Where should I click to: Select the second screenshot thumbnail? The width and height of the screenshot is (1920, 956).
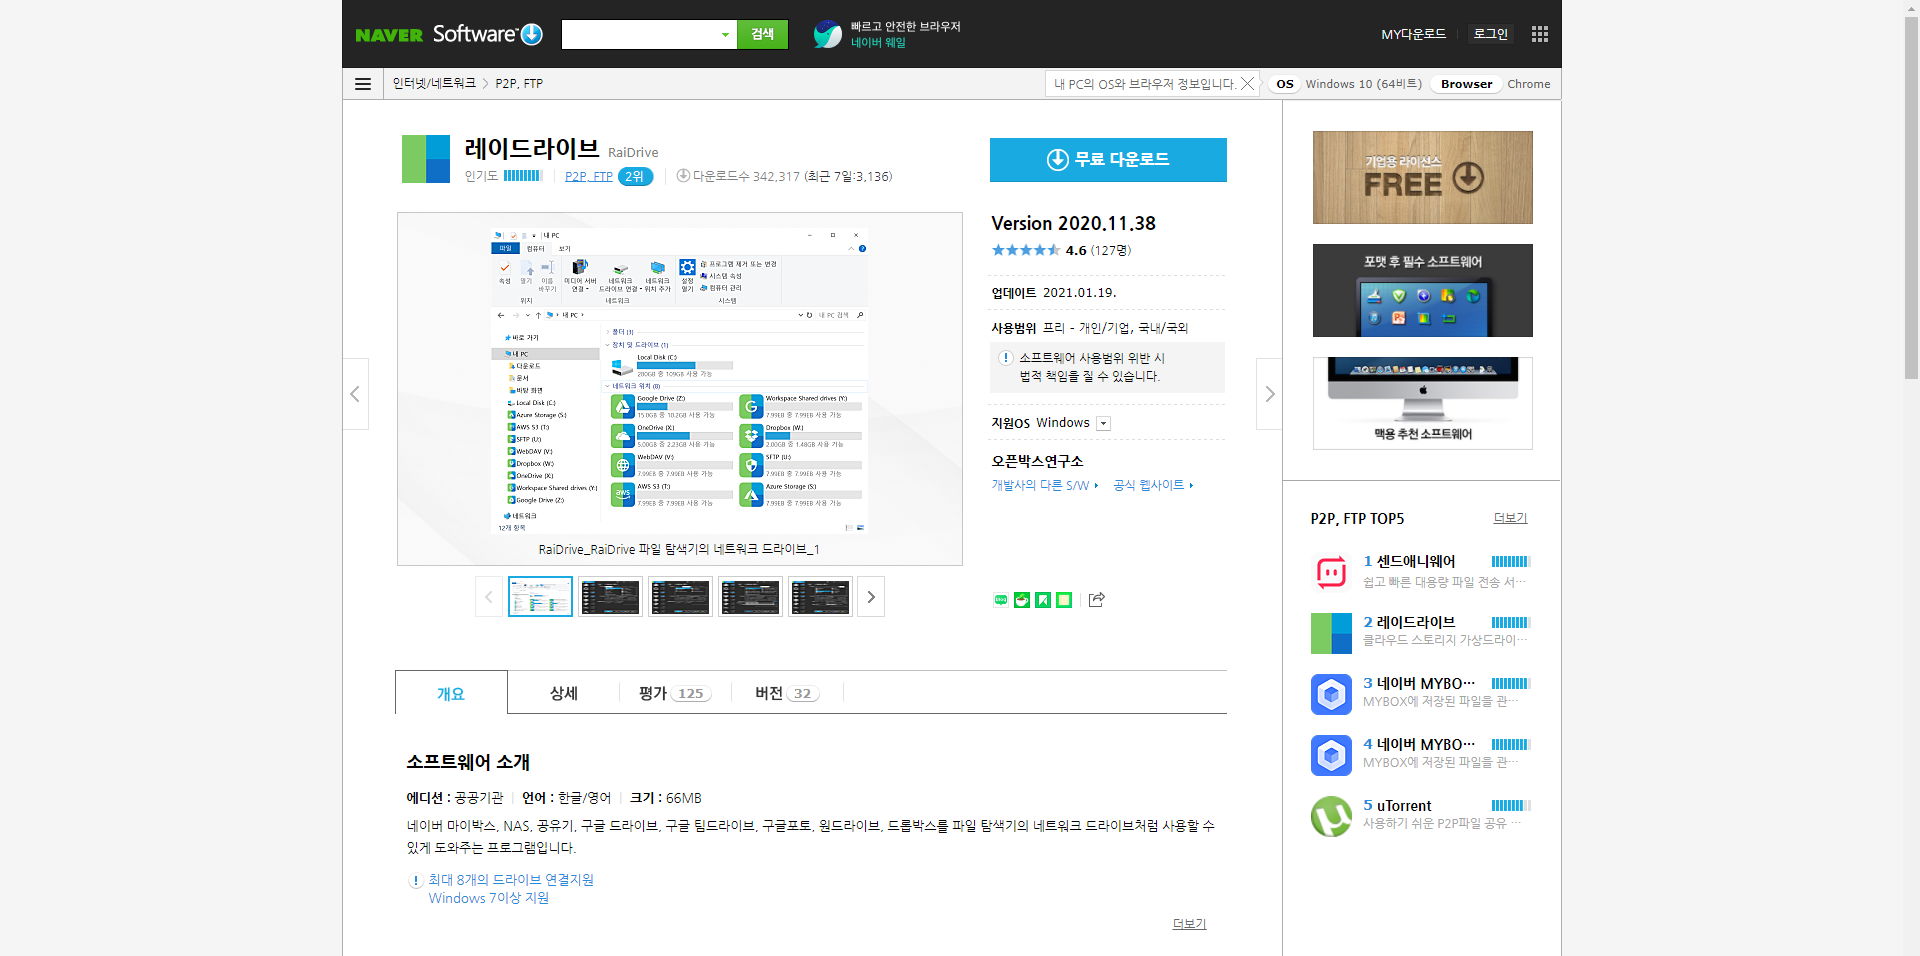coord(610,597)
